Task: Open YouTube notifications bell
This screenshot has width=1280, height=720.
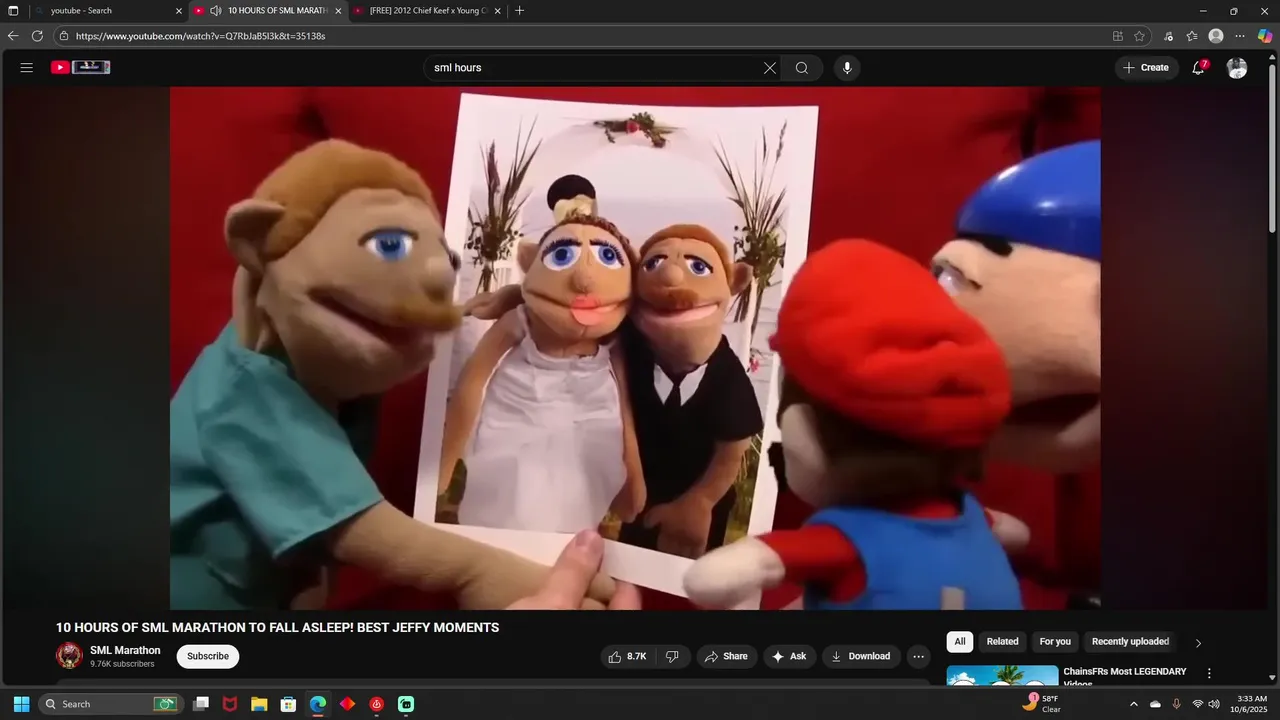Action: (x=1198, y=68)
